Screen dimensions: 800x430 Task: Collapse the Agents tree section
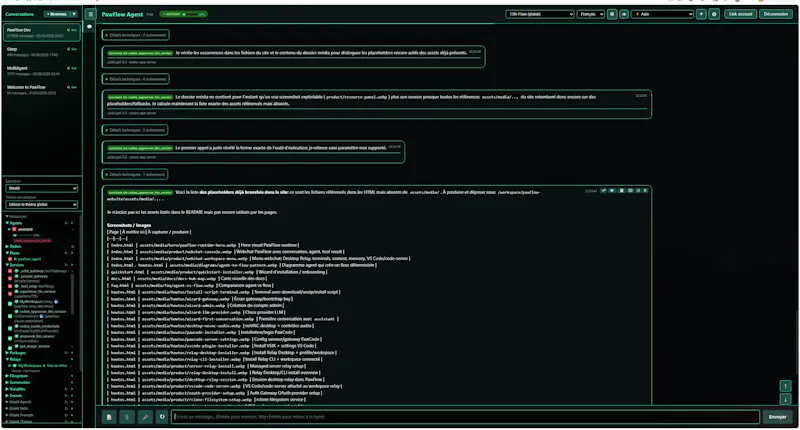pos(14,223)
